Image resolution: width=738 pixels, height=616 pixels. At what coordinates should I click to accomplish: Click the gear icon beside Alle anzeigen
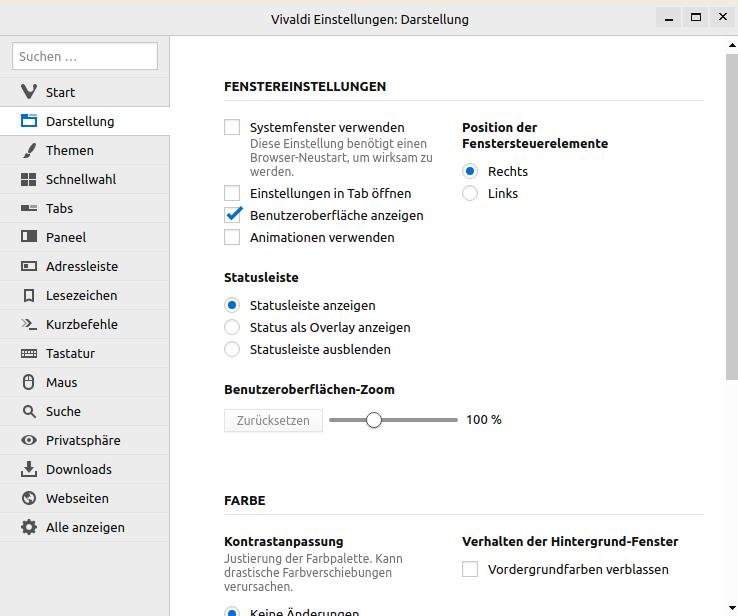pyautogui.click(x=29, y=527)
